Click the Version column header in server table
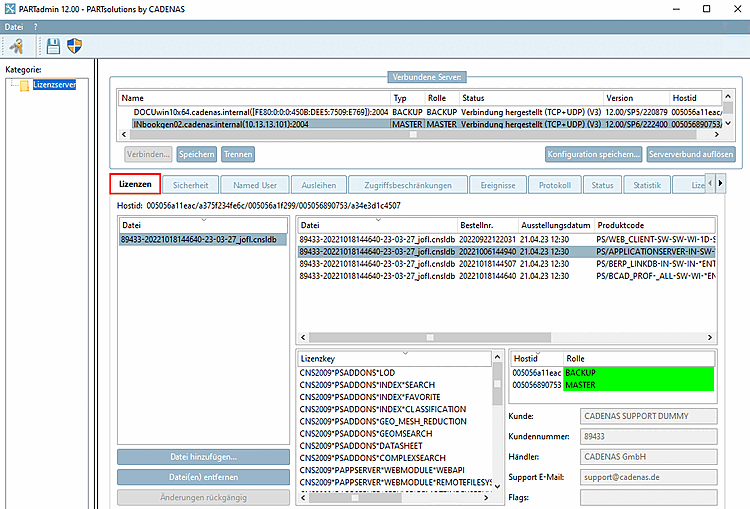This screenshot has width=750, height=509. click(636, 98)
